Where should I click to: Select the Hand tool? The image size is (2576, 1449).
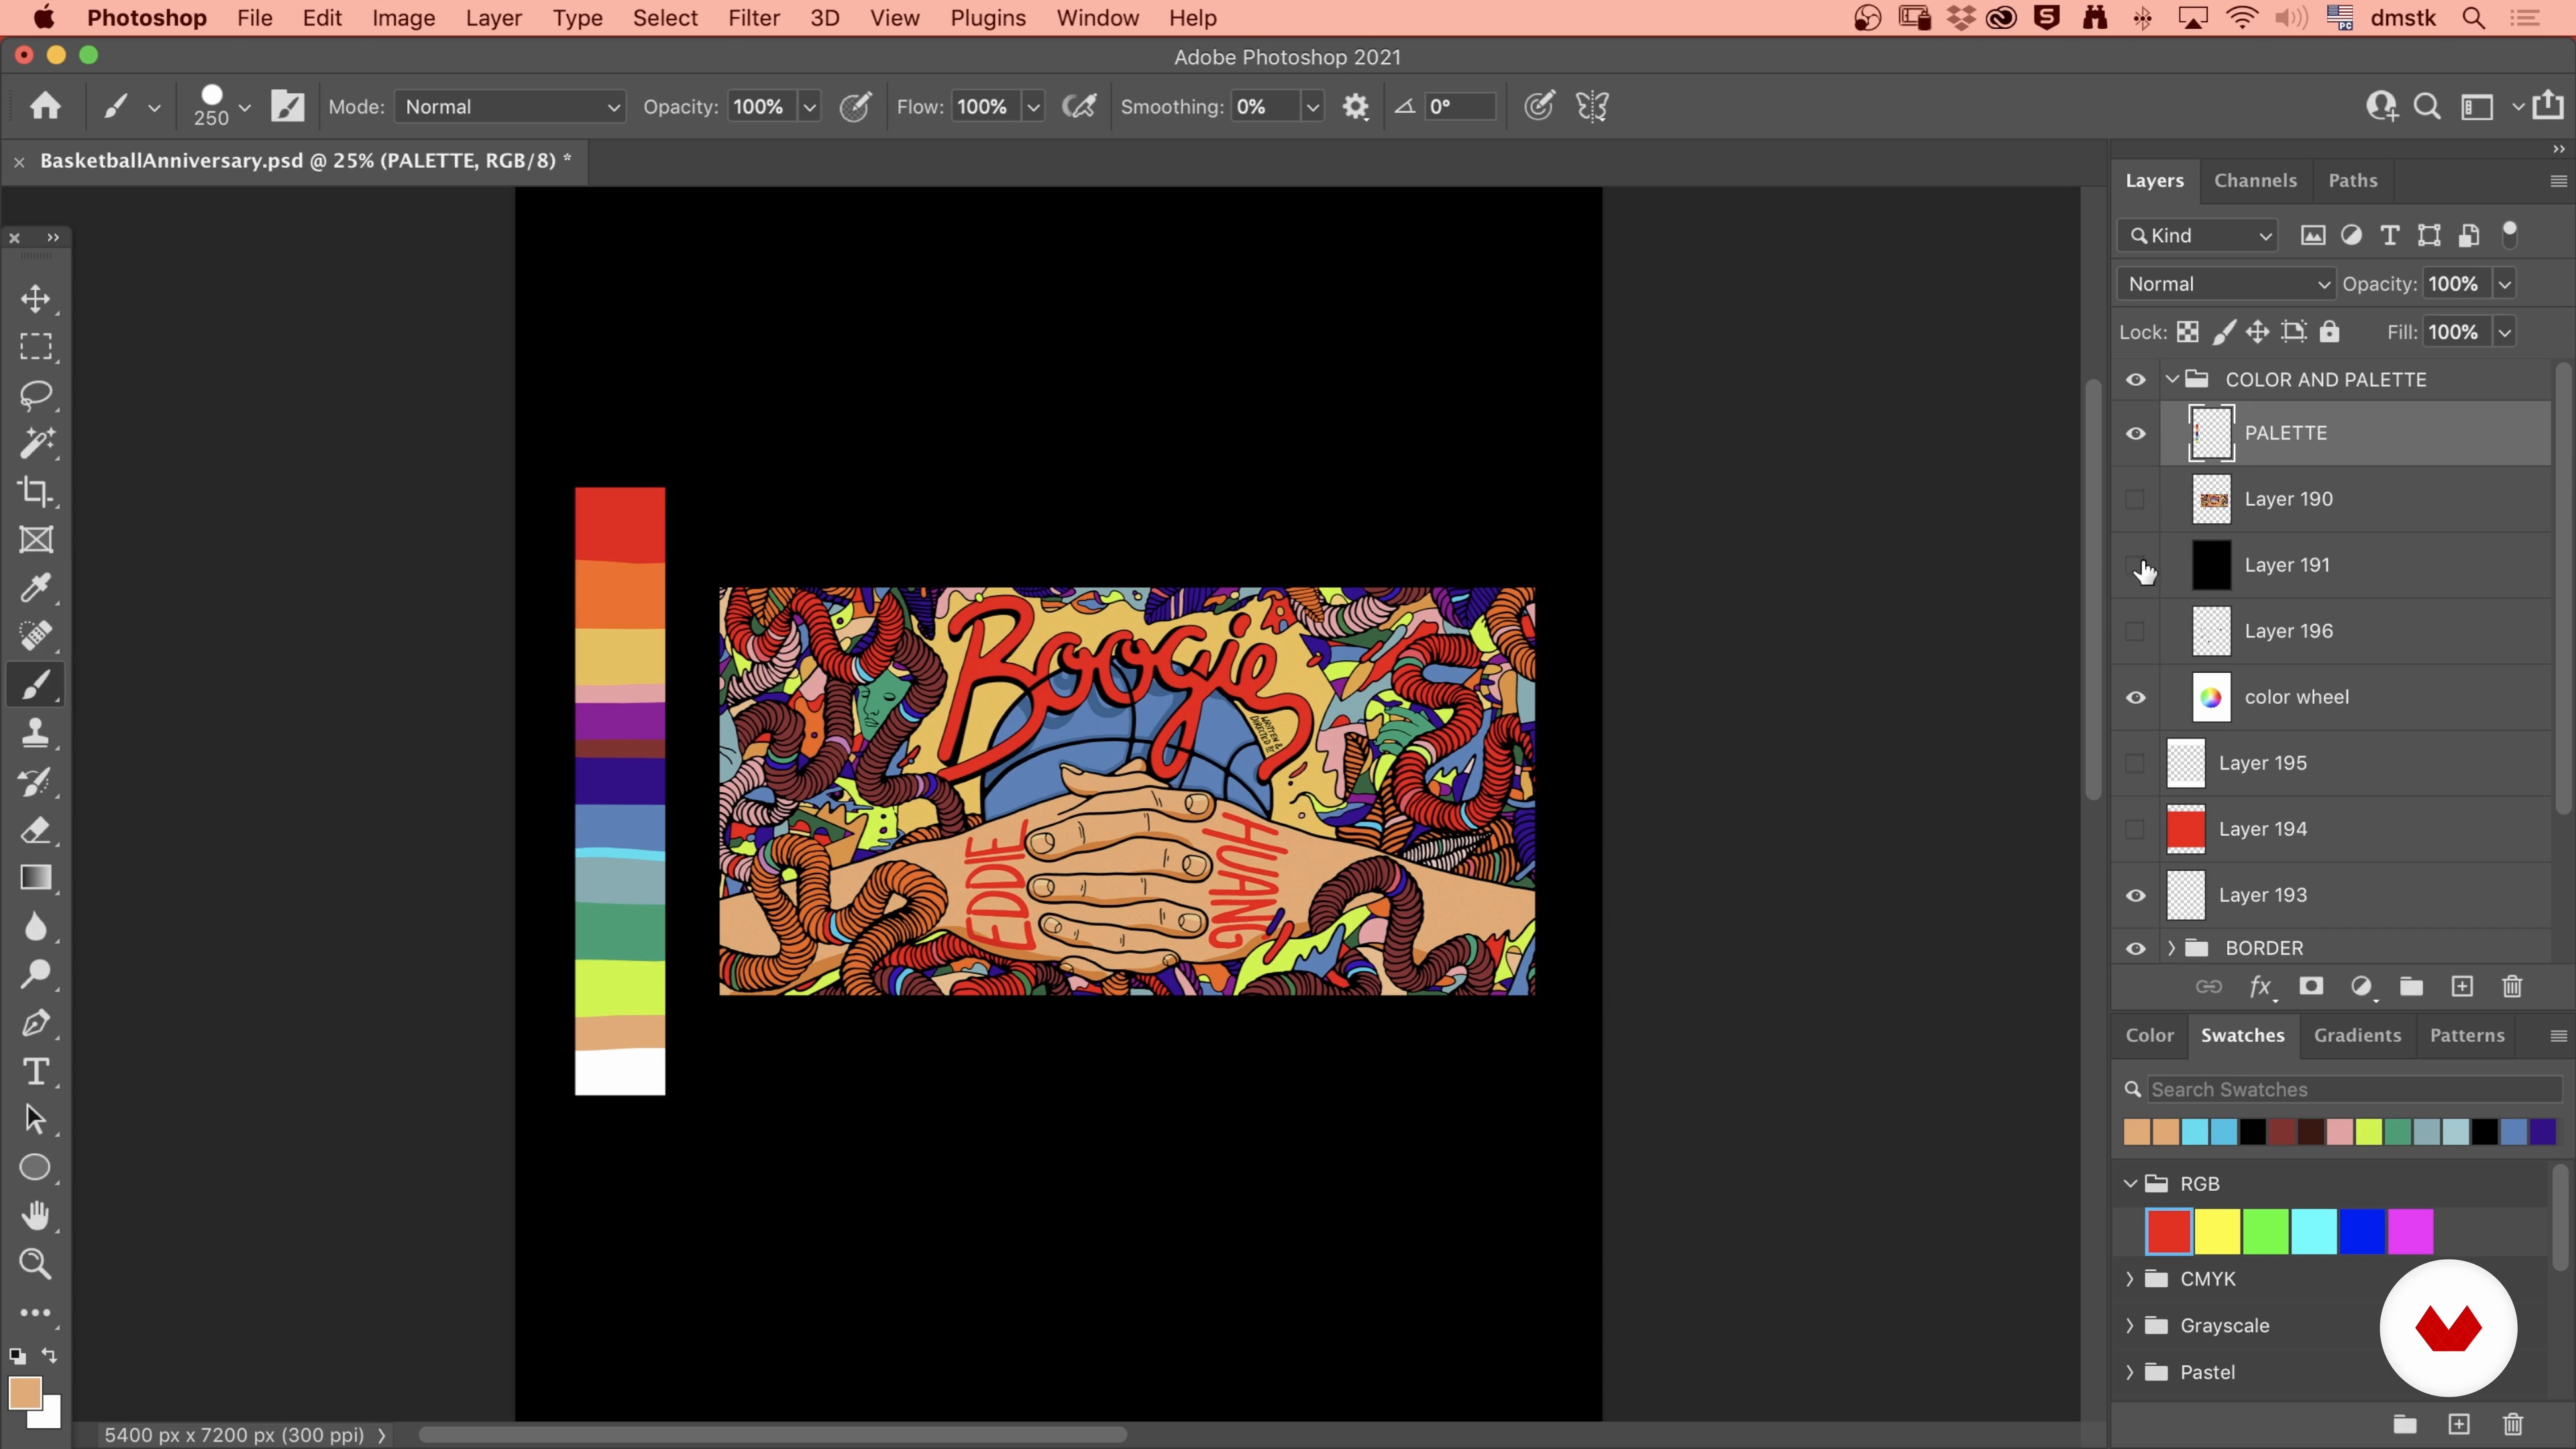36,1216
